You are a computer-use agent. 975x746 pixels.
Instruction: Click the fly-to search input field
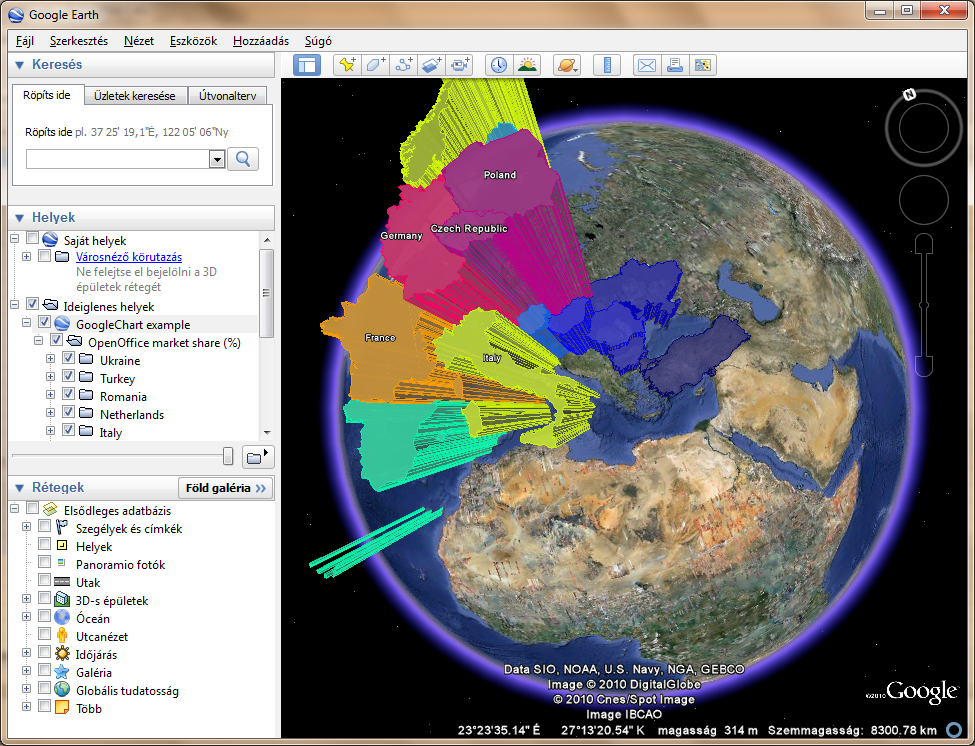(118, 160)
